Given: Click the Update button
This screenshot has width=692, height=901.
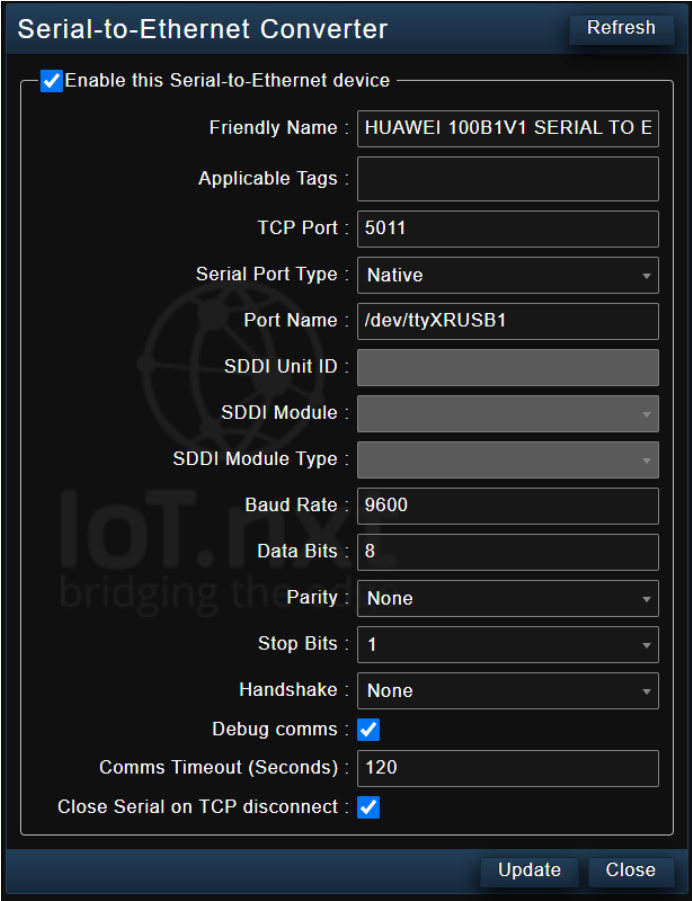Looking at the screenshot, I should click(529, 870).
